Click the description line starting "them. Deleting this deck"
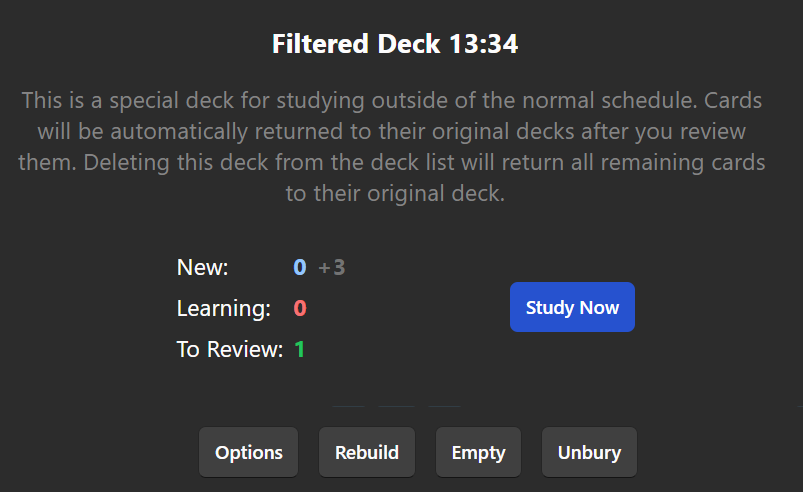Screen dimensions: 803x492 pyautogui.click(x=392, y=162)
